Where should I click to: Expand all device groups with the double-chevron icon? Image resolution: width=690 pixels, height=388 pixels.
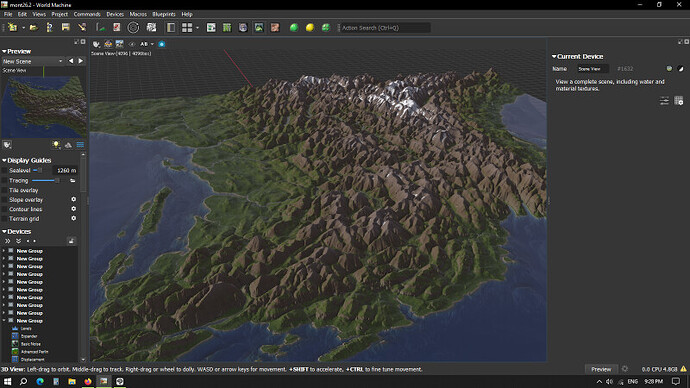click(x=7, y=241)
